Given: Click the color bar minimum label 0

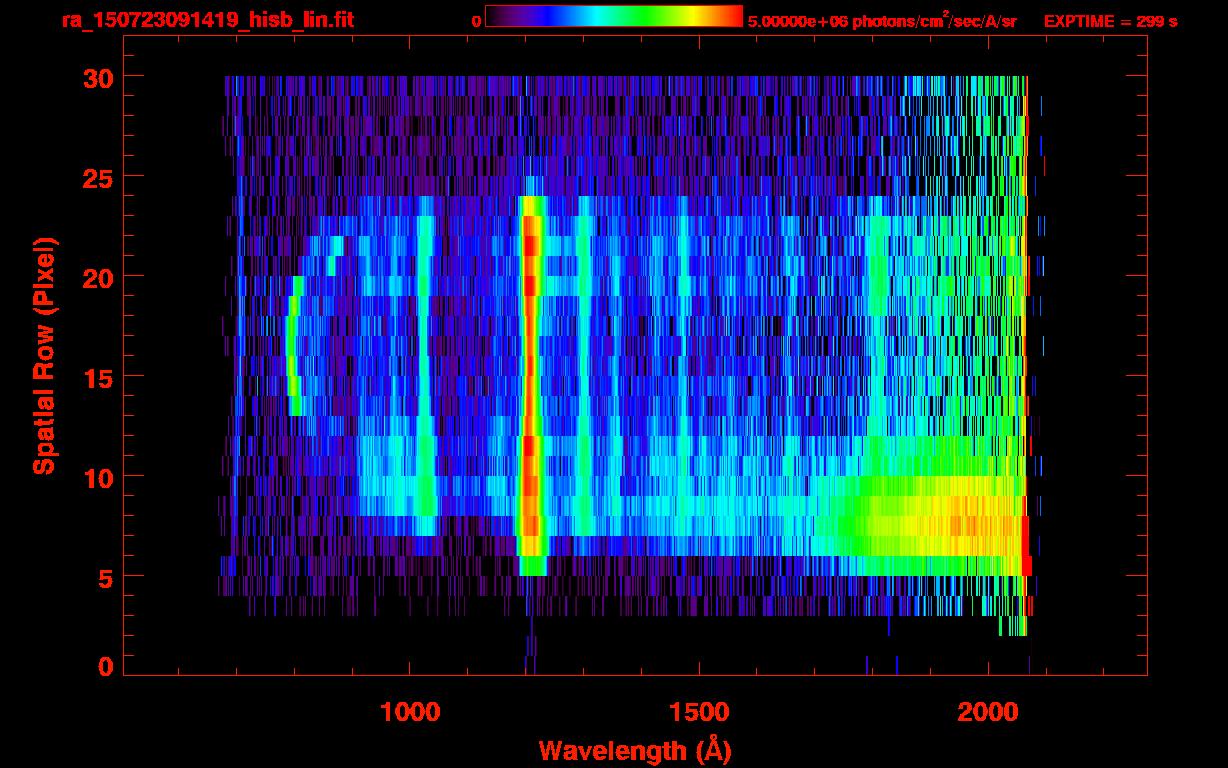Looking at the screenshot, I should pyautogui.click(x=476, y=21).
